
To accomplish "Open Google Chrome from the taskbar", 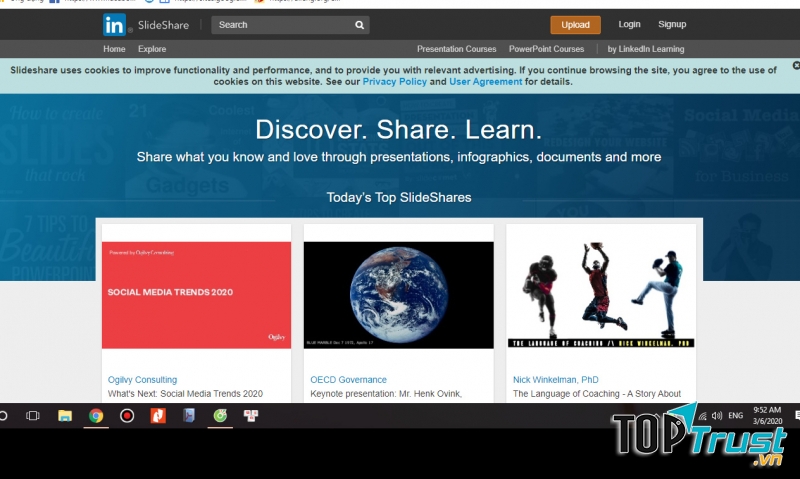I will [95, 415].
